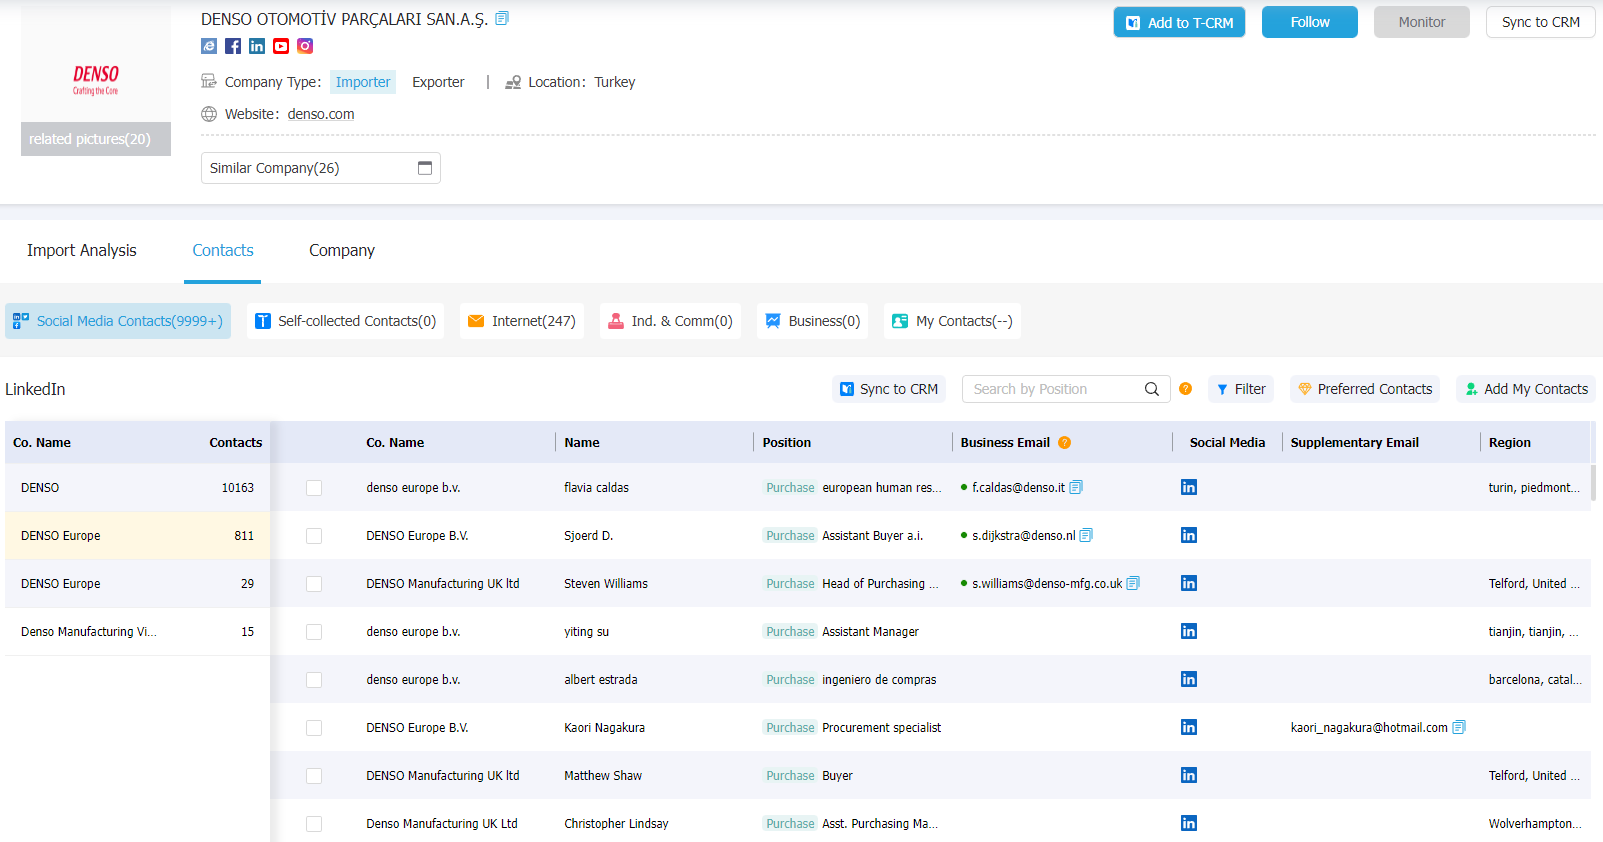Select DENSO company row with 10163 contacts
Viewport: 1603px width, 842px height.
click(x=137, y=488)
